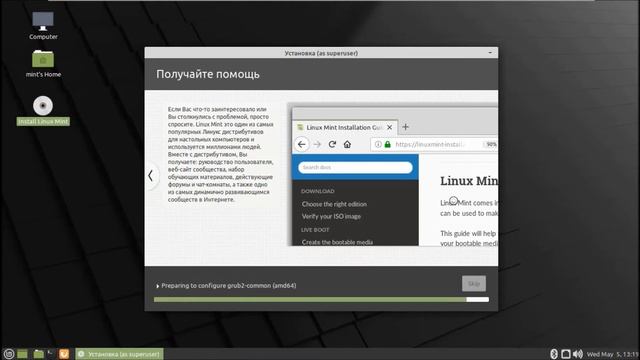The image size is (640, 360).
Task: Click the 'Получайте помощь' slide heading
Action: [x=208, y=74]
